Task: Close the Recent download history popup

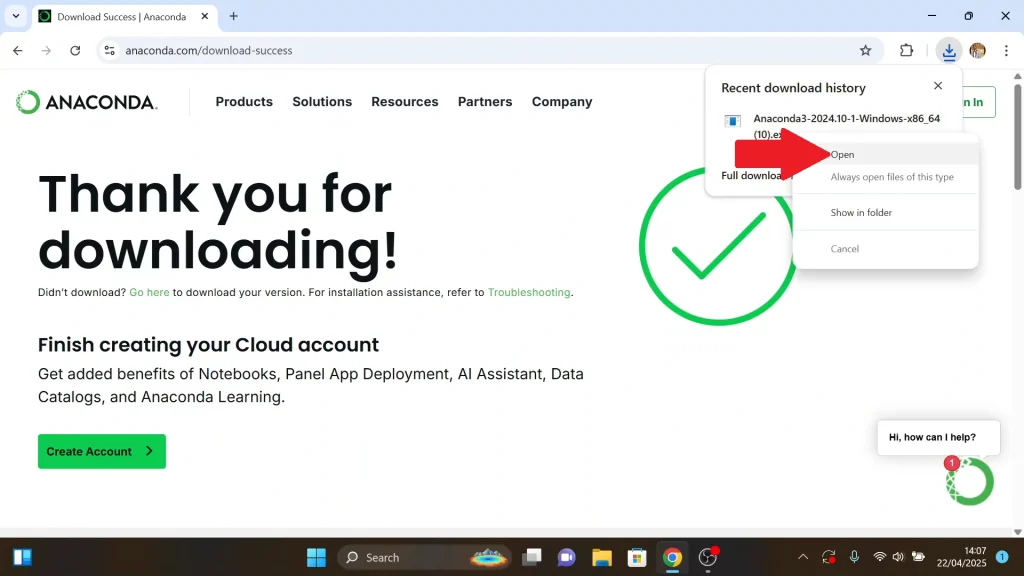Action: [x=938, y=86]
